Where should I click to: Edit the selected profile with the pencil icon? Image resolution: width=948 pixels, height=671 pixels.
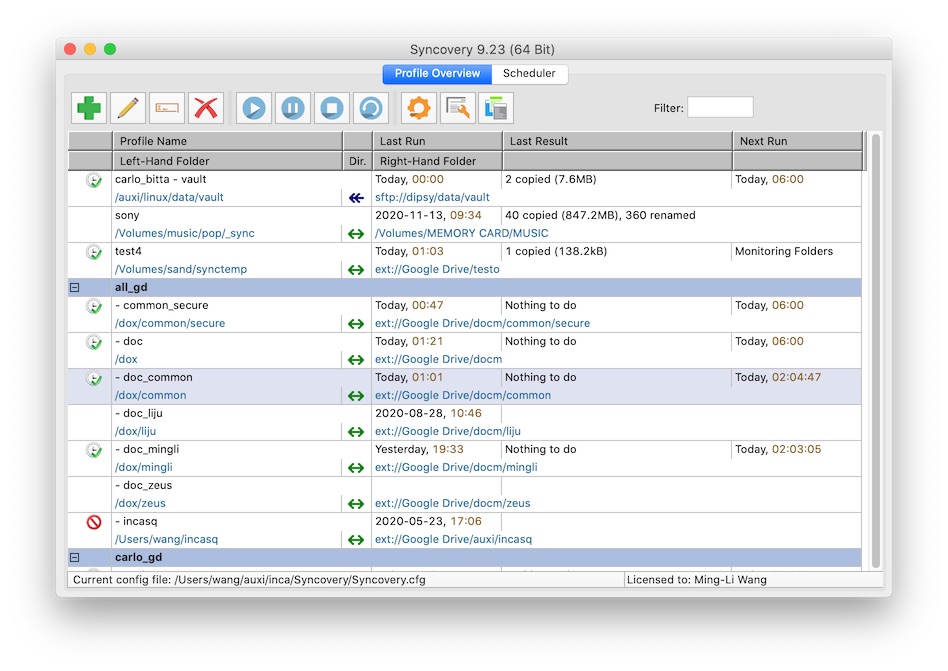coord(128,108)
